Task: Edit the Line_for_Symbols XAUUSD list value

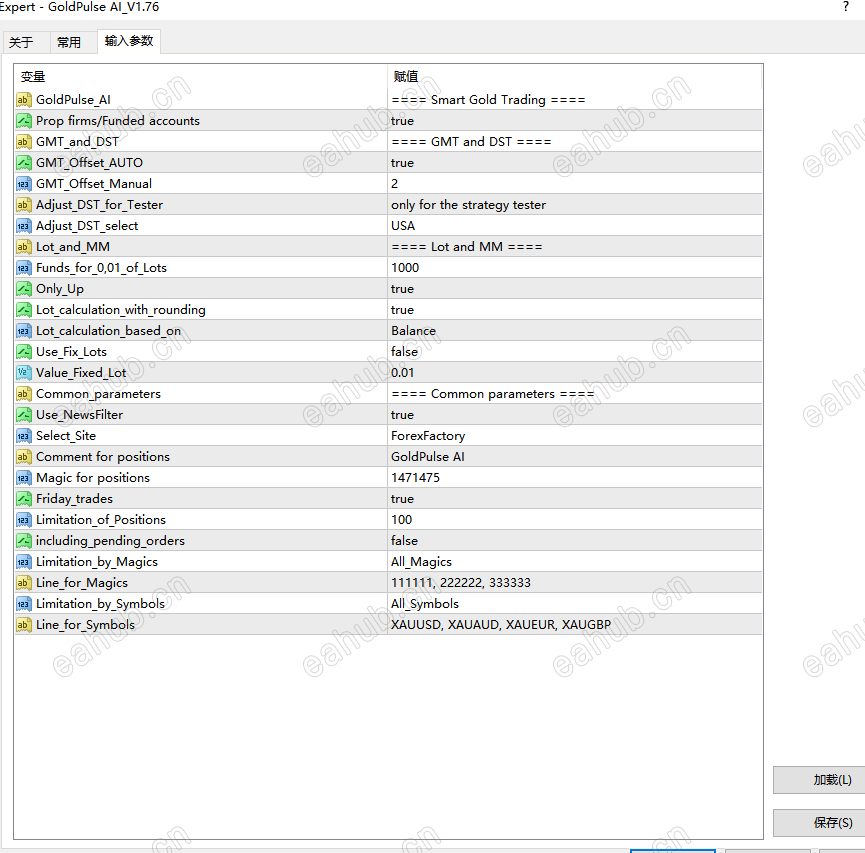Action: pos(574,625)
